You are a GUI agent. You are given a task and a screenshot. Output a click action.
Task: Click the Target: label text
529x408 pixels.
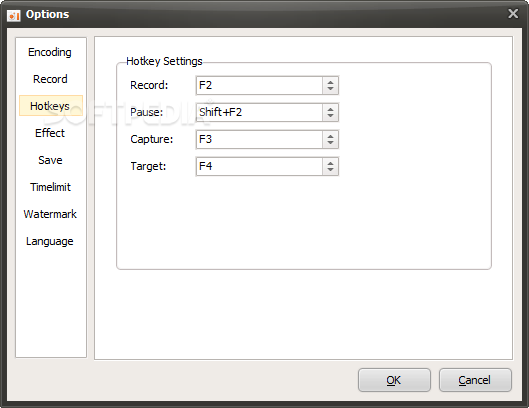click(x=148, y=166)
